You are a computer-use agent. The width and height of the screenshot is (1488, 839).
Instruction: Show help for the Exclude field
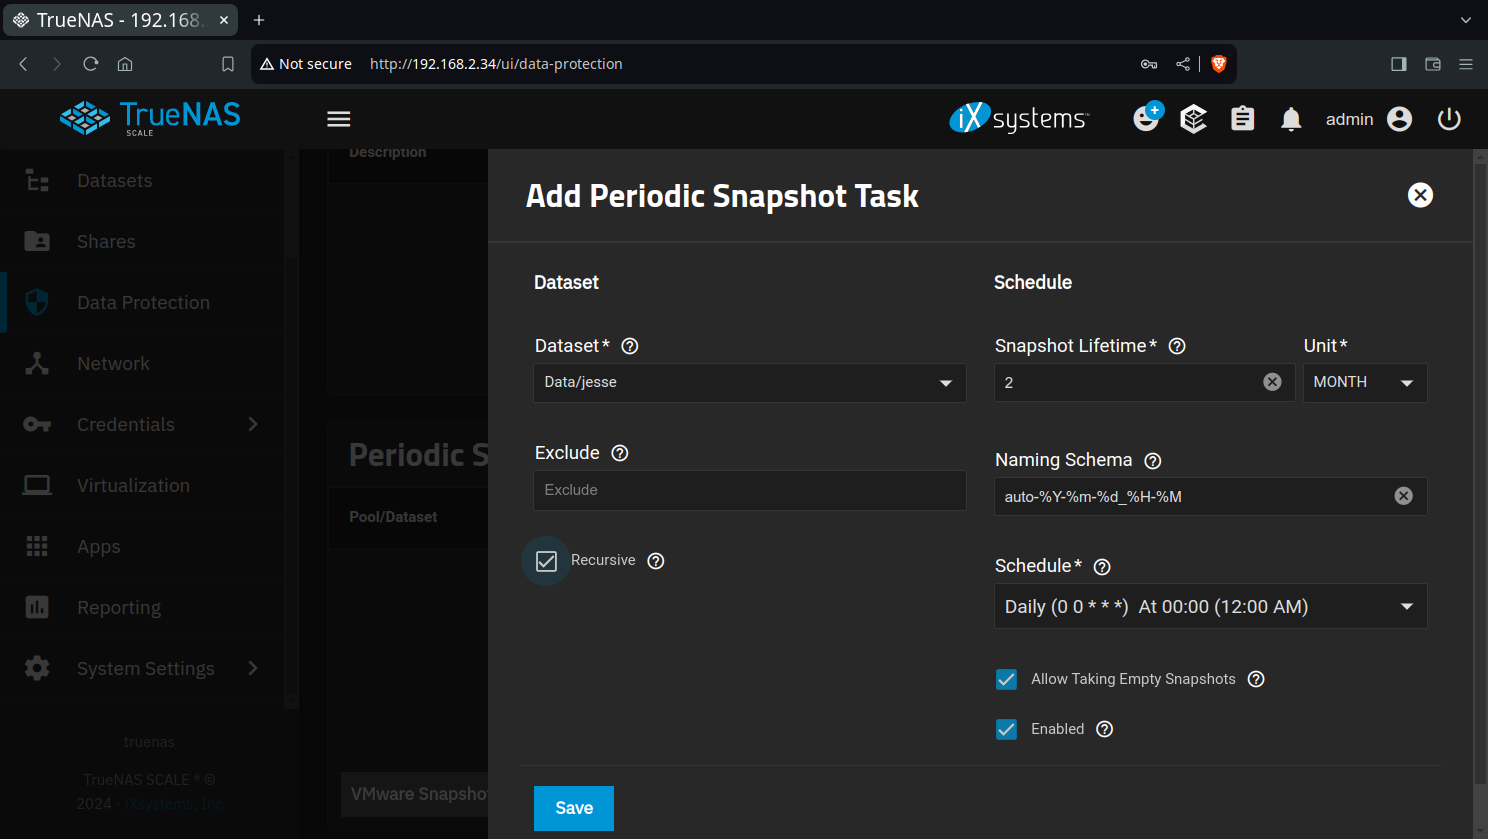pos(620,453)
